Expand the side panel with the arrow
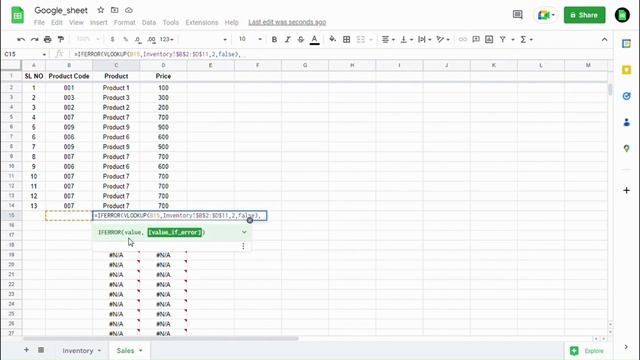 click(626, 347)
